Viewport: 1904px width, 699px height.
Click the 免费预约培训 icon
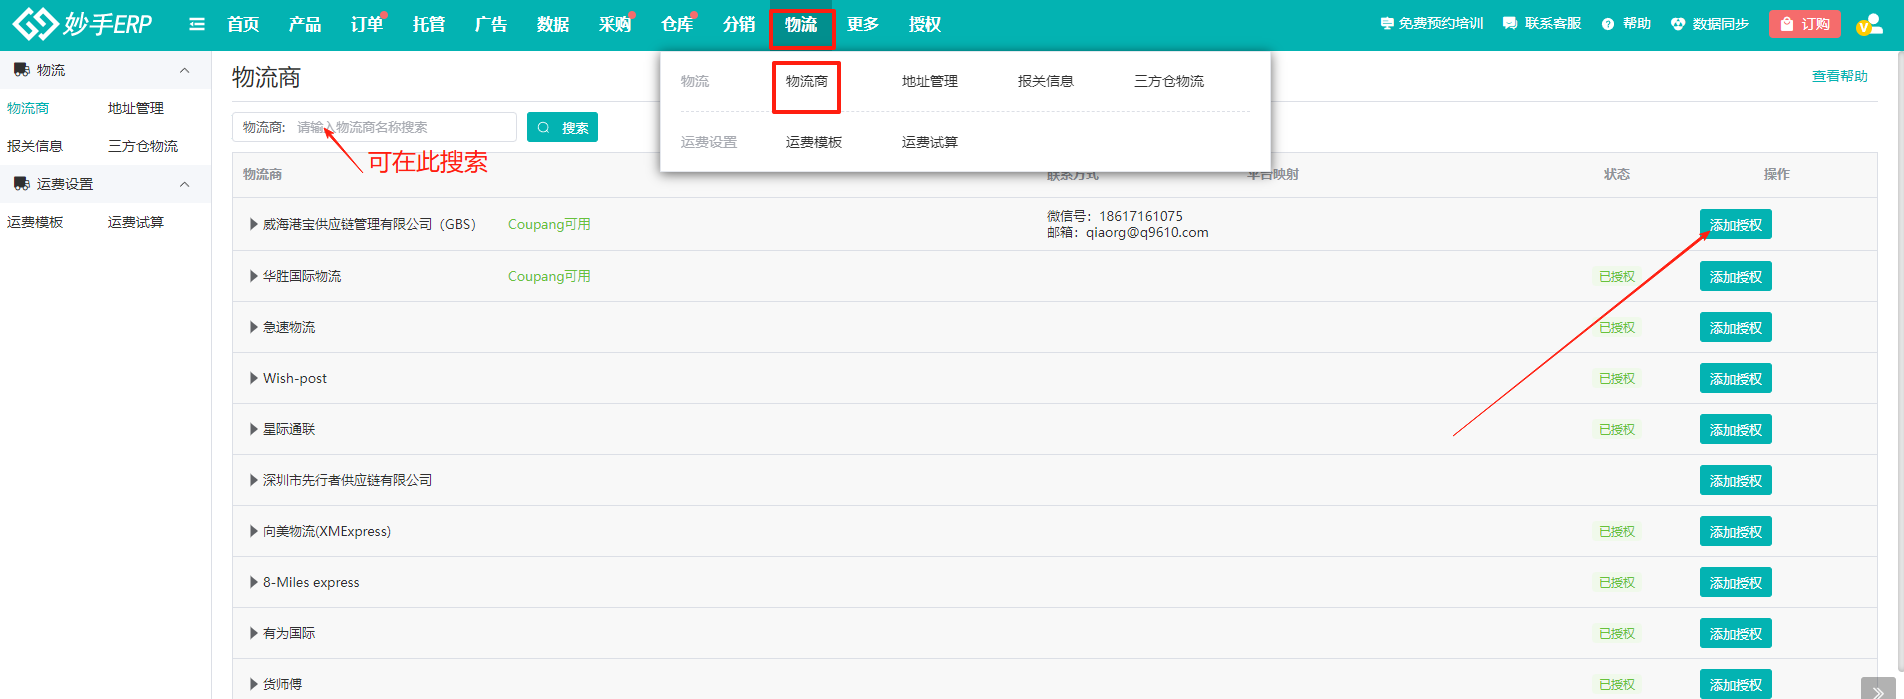1387,24
